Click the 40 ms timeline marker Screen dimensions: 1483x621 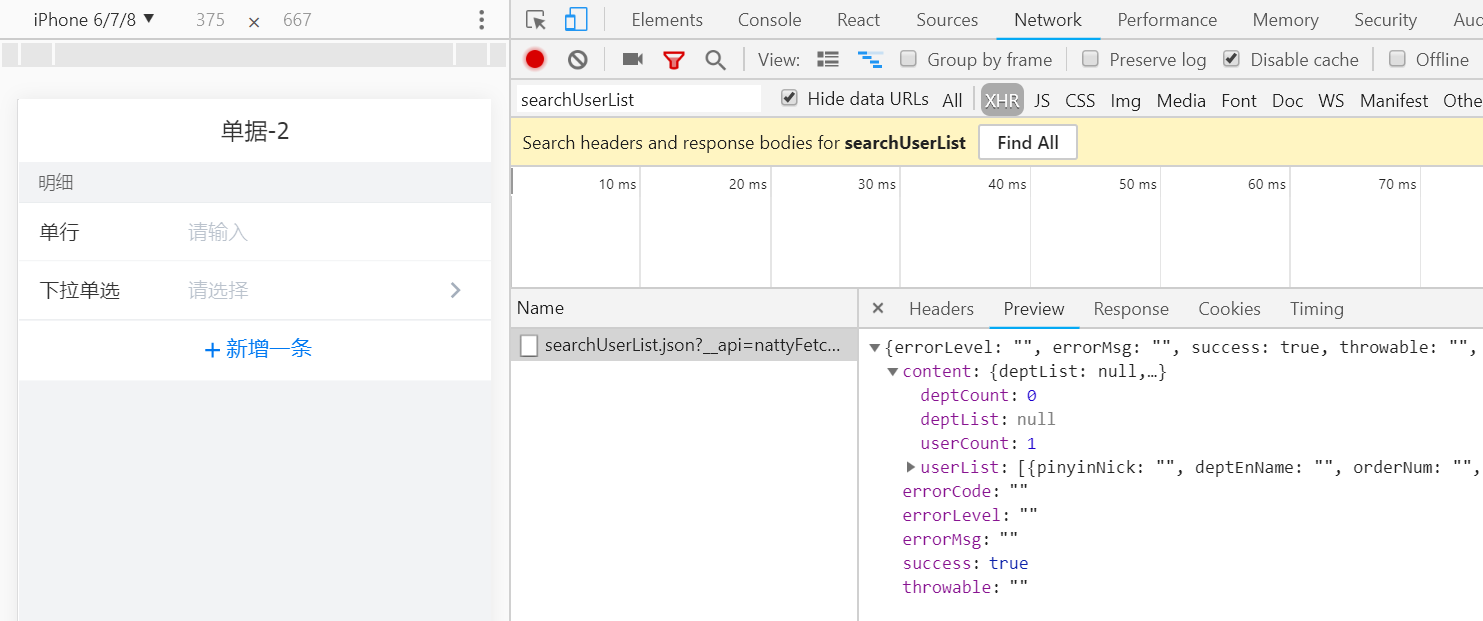pos(1007,184)
